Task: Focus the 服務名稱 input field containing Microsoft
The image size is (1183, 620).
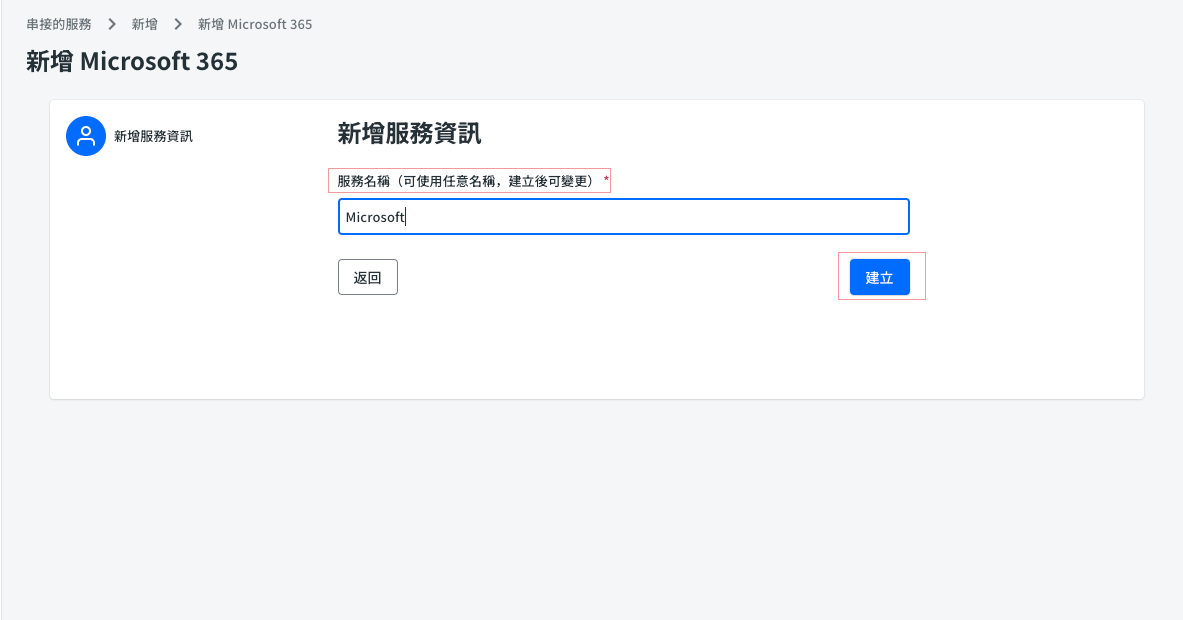Action: click(623, 216)
